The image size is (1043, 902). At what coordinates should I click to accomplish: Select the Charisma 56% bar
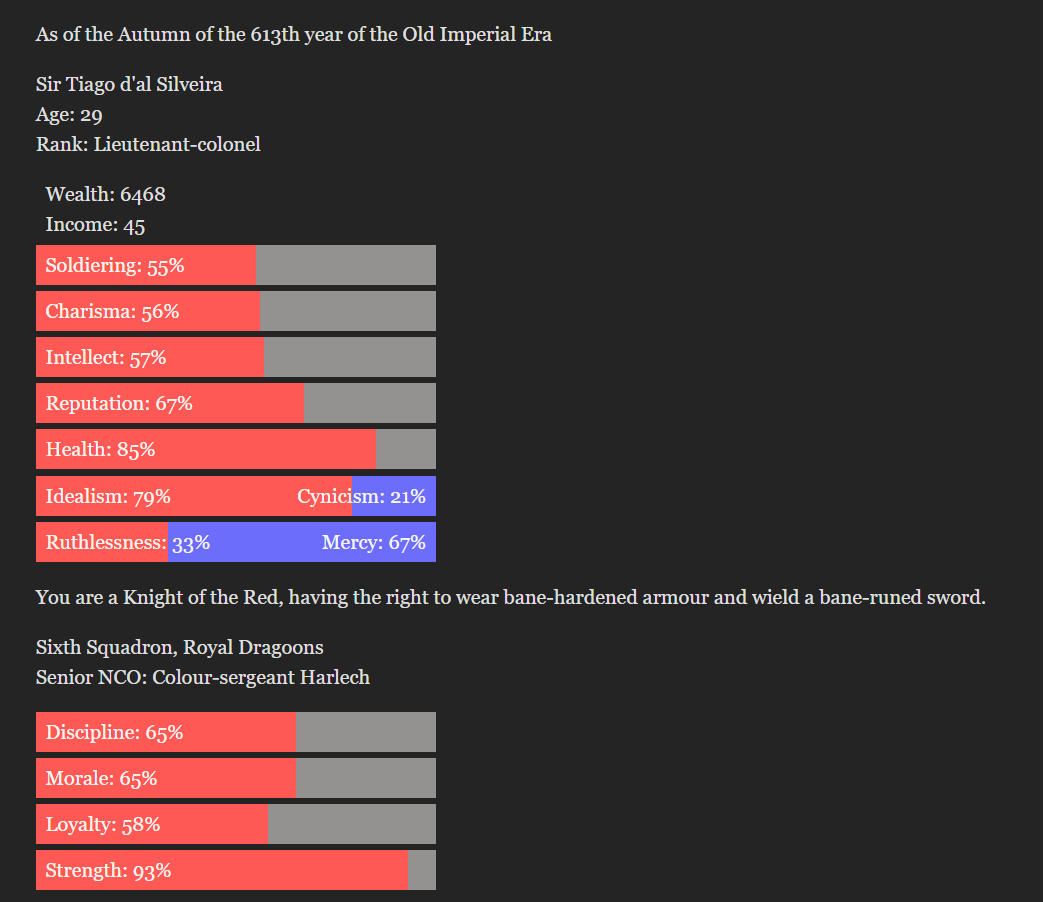[x=235, y=312]
